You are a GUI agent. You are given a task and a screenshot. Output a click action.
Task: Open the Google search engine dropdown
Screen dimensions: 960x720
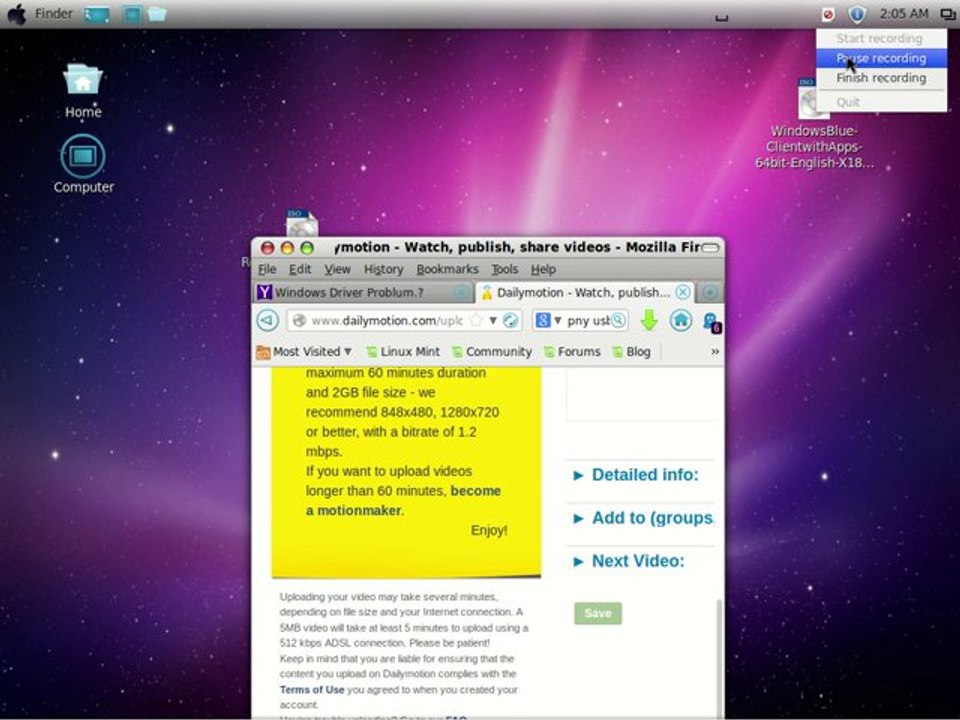(x=548, y=320)
